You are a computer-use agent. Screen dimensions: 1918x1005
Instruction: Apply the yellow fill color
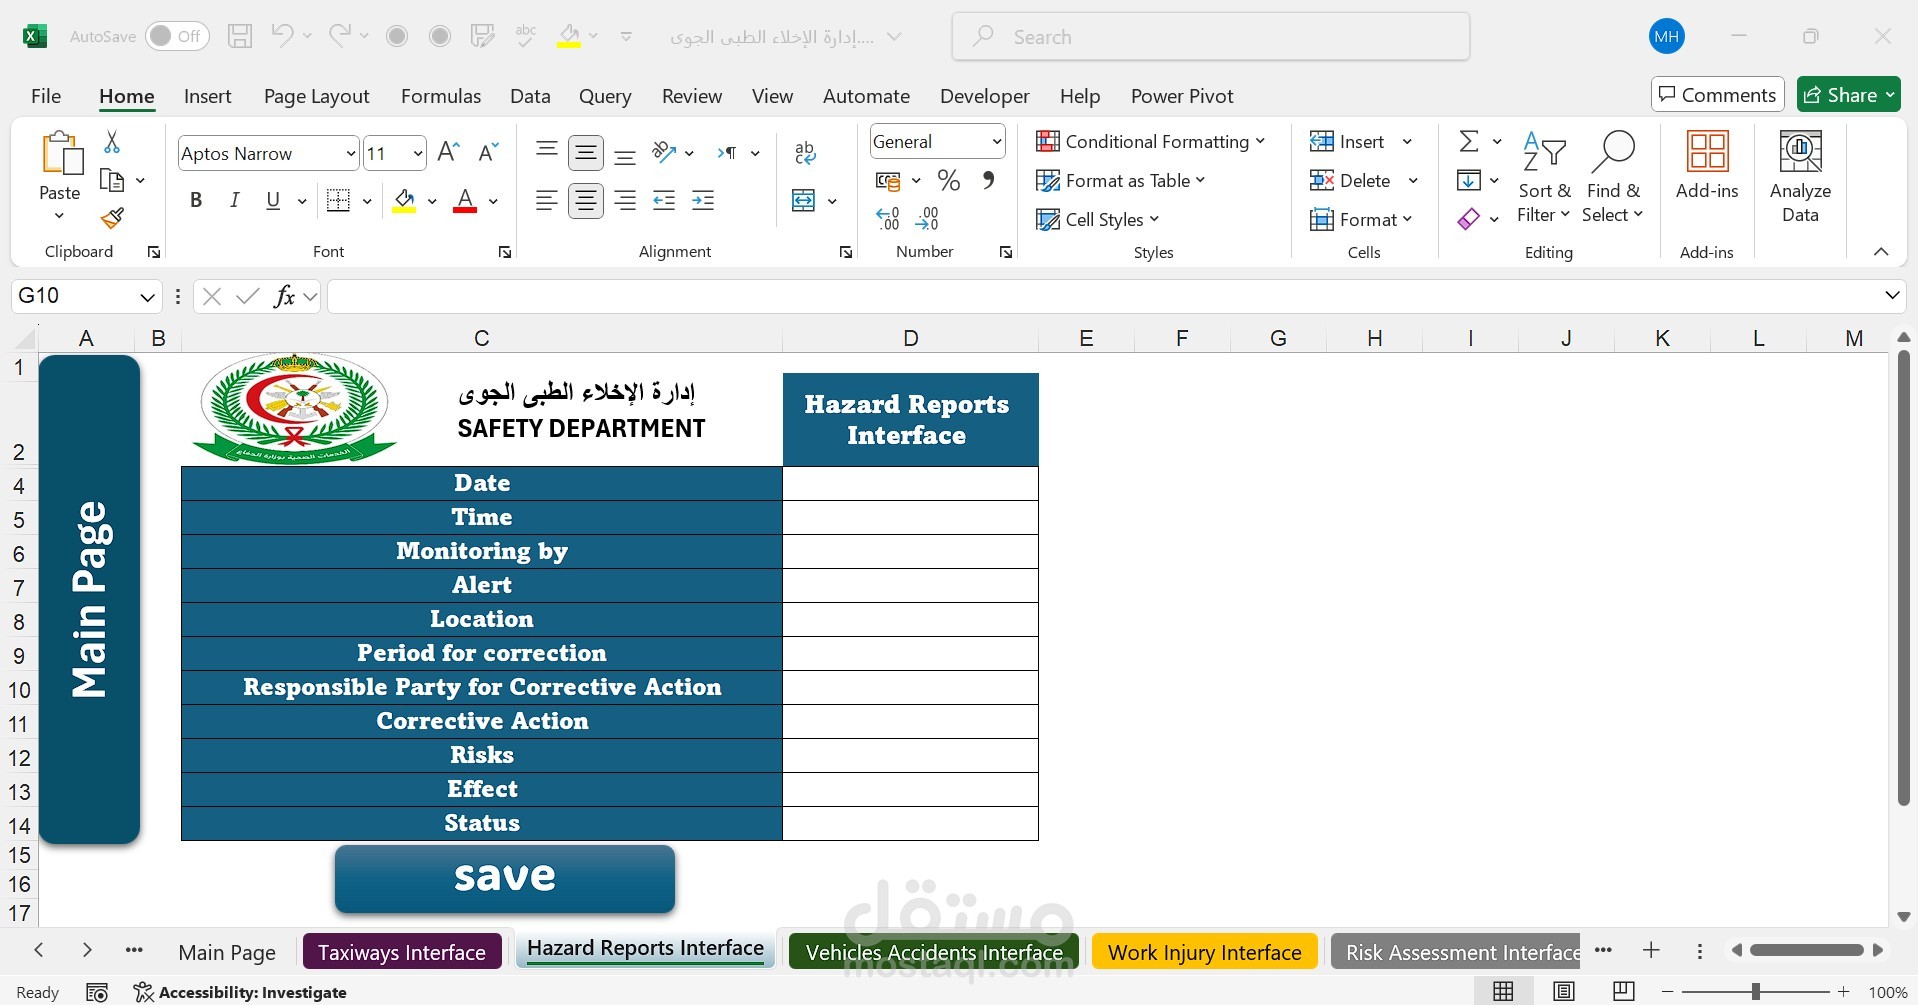pyautogui.click(x=404, y=200)
